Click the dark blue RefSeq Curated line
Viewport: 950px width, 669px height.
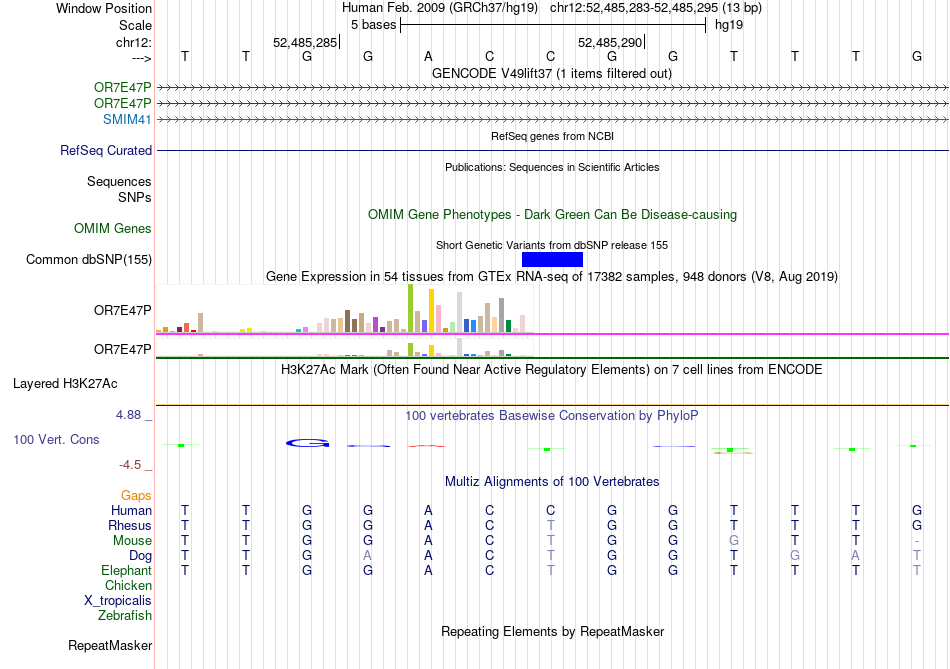(x=552, y=150)
